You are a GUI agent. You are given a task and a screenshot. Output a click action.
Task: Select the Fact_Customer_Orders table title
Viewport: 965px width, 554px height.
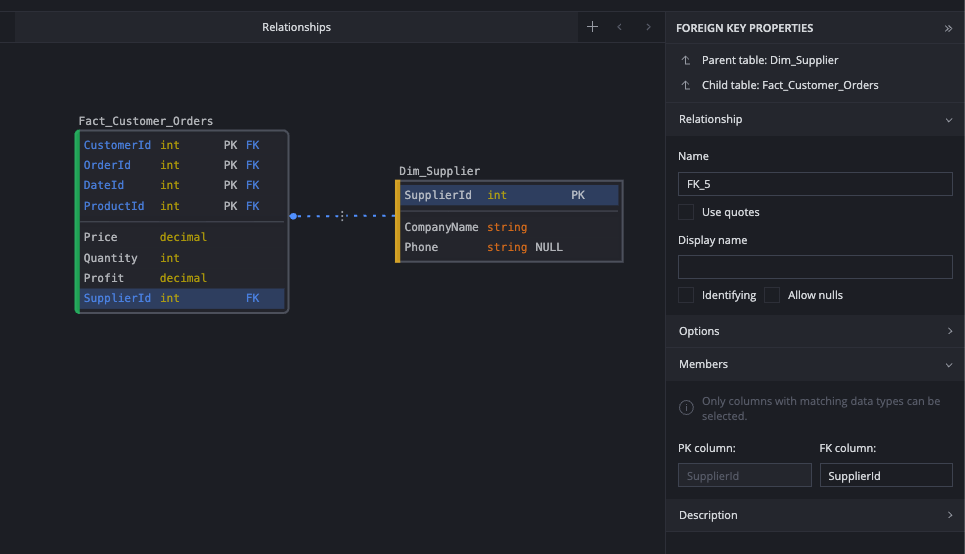pos(146,121)
